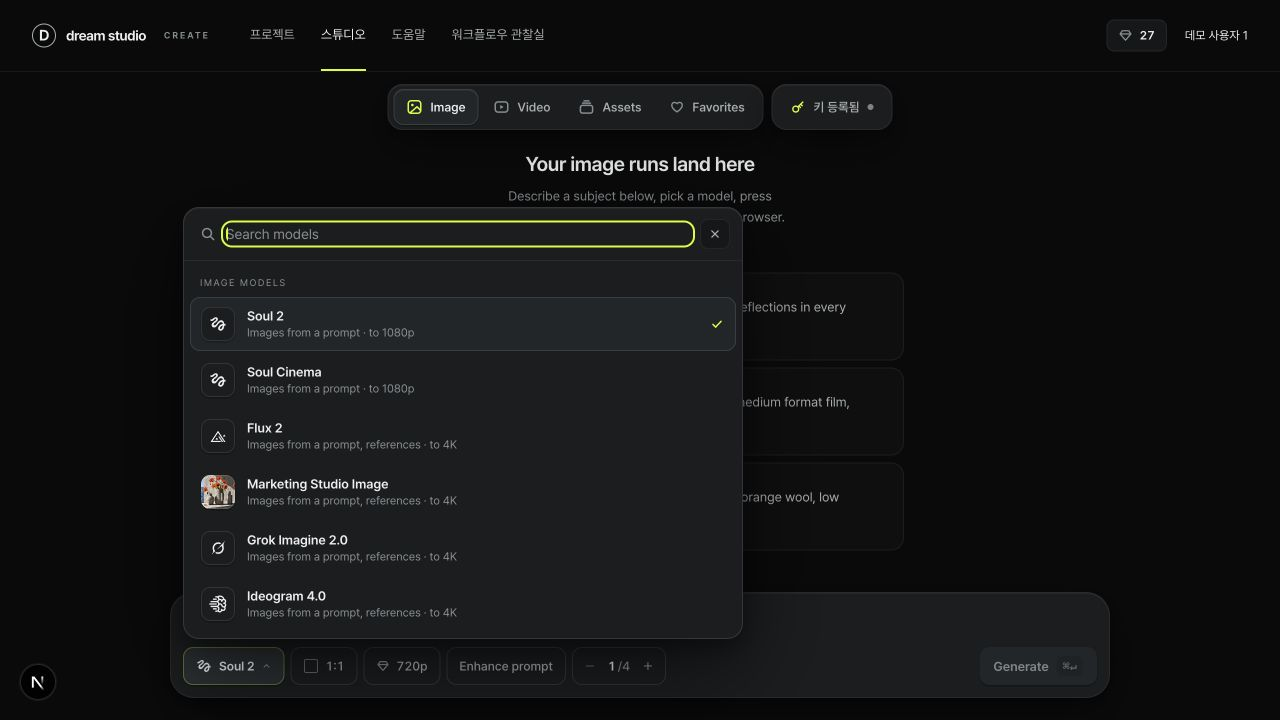Toggle the Enhance prompt option
The height and width of the screenshot is (720, 1280).
pos(506,666)
